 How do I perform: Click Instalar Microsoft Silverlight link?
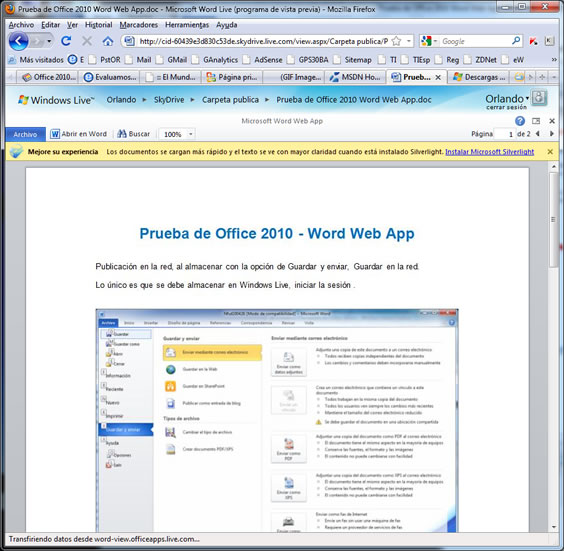coord(490,152)
